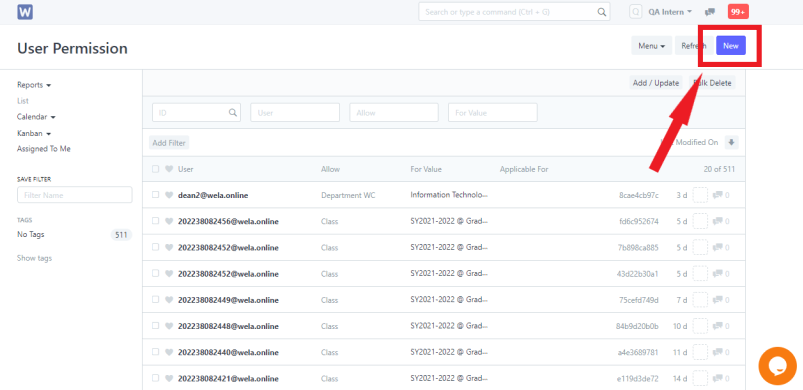This screenshot has width=803, height=390.
Task: Like the 202238082440@wela.online row heart
Action: click(x=168, y=352)
